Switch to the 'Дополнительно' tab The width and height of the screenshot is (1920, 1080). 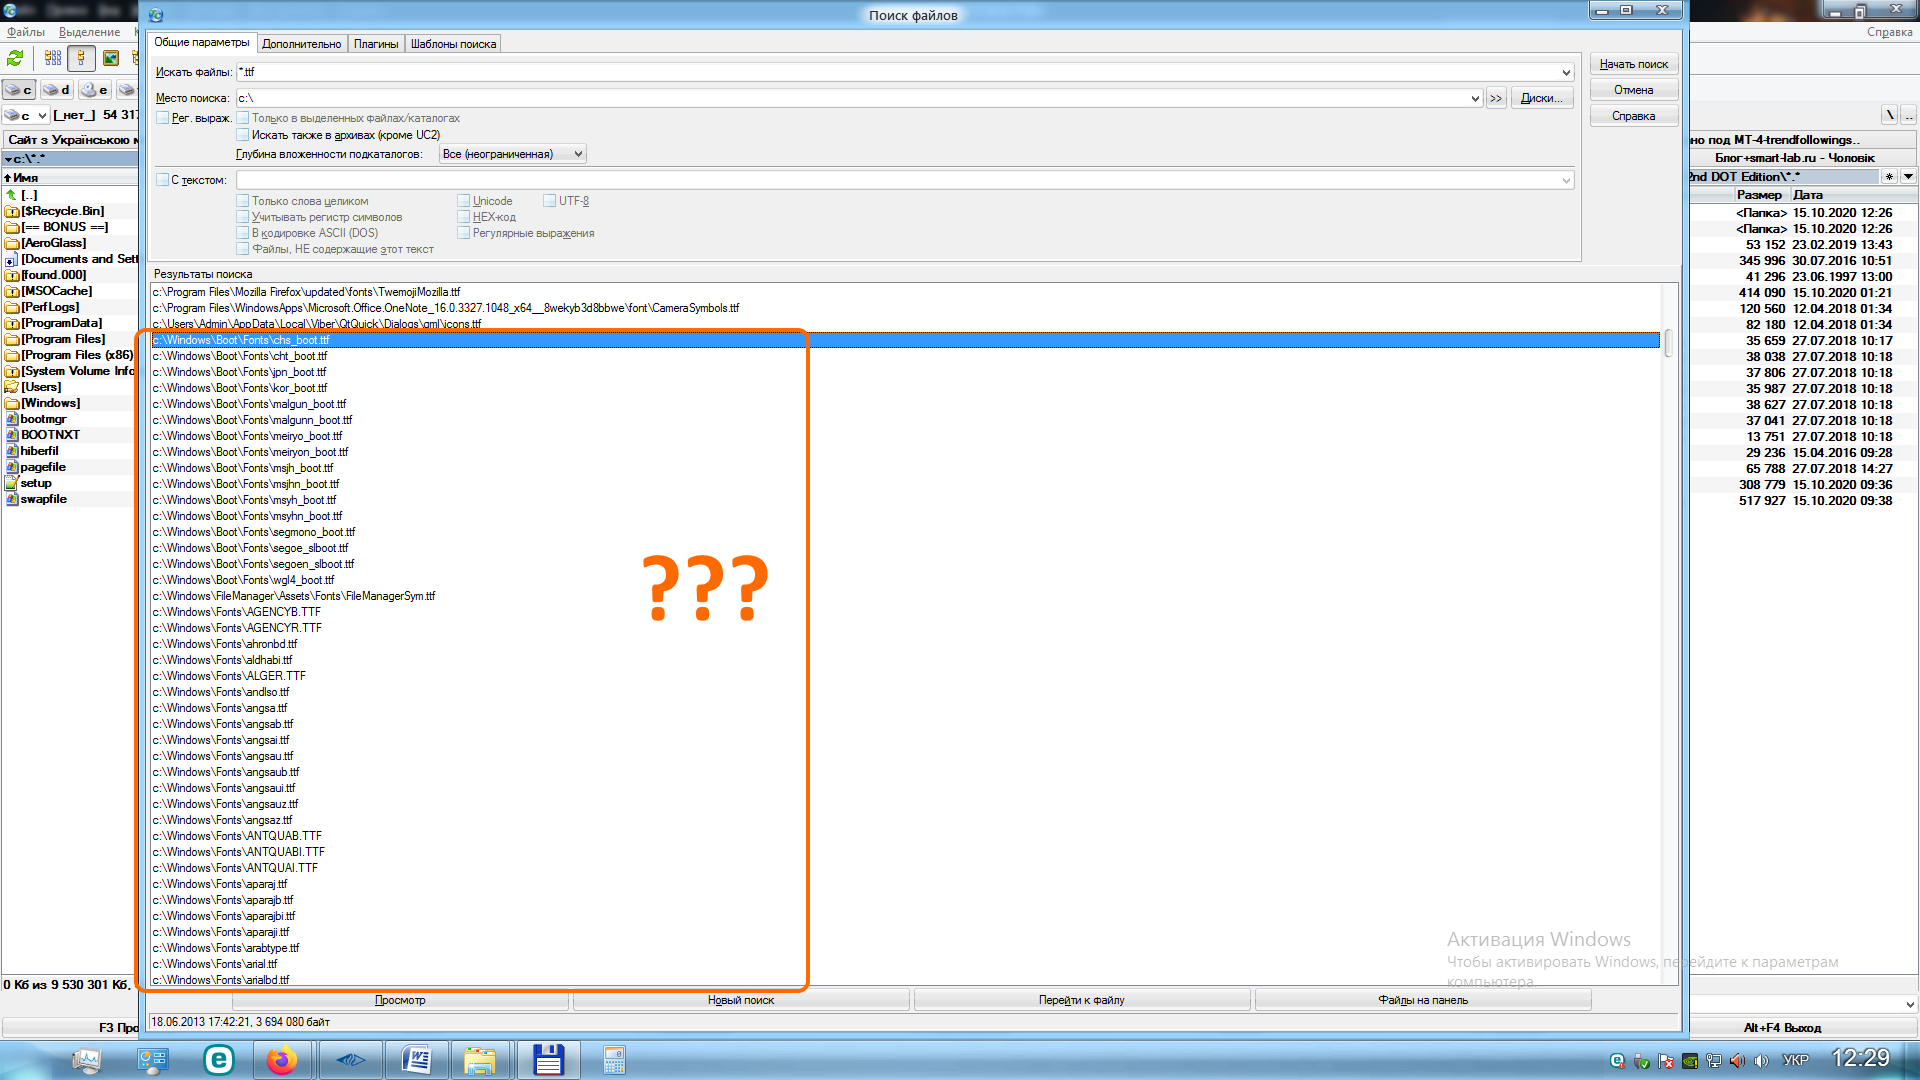click(x=301, y=44)
